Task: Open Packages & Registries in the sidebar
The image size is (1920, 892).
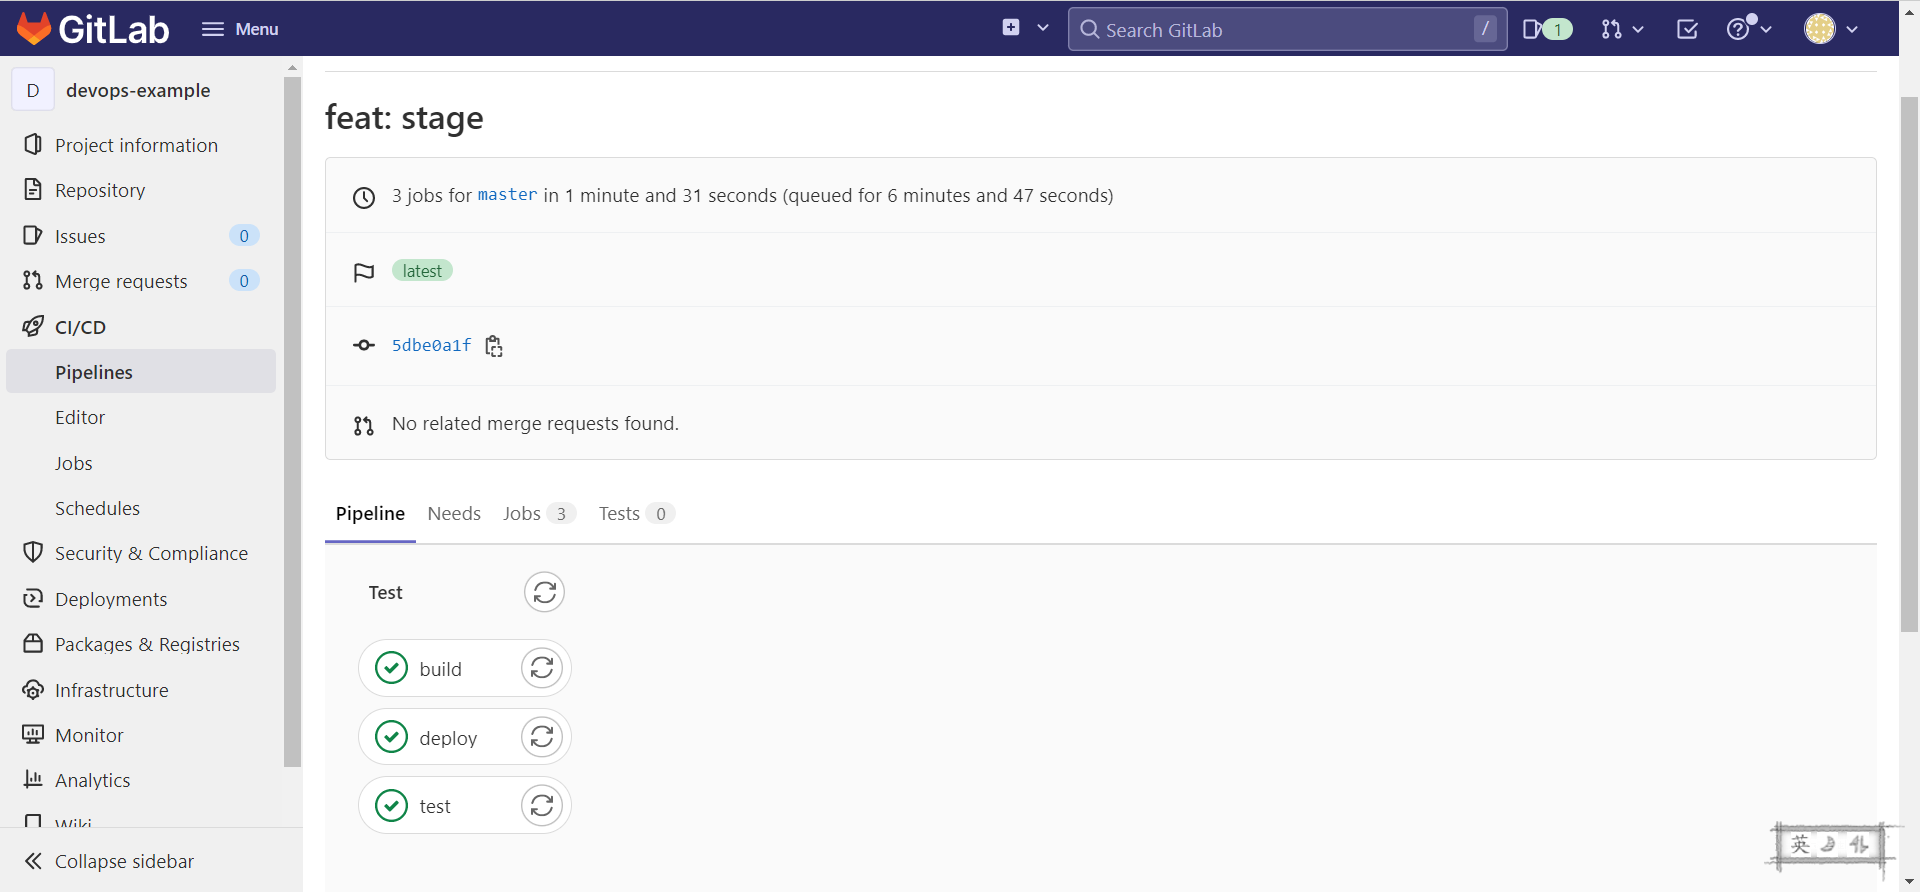Action: click(147, 644)
